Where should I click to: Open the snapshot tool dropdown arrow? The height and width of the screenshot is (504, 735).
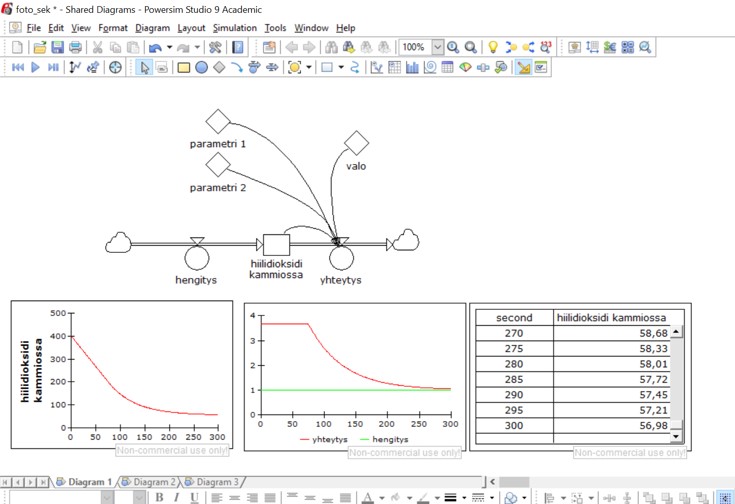pos(309,68)
